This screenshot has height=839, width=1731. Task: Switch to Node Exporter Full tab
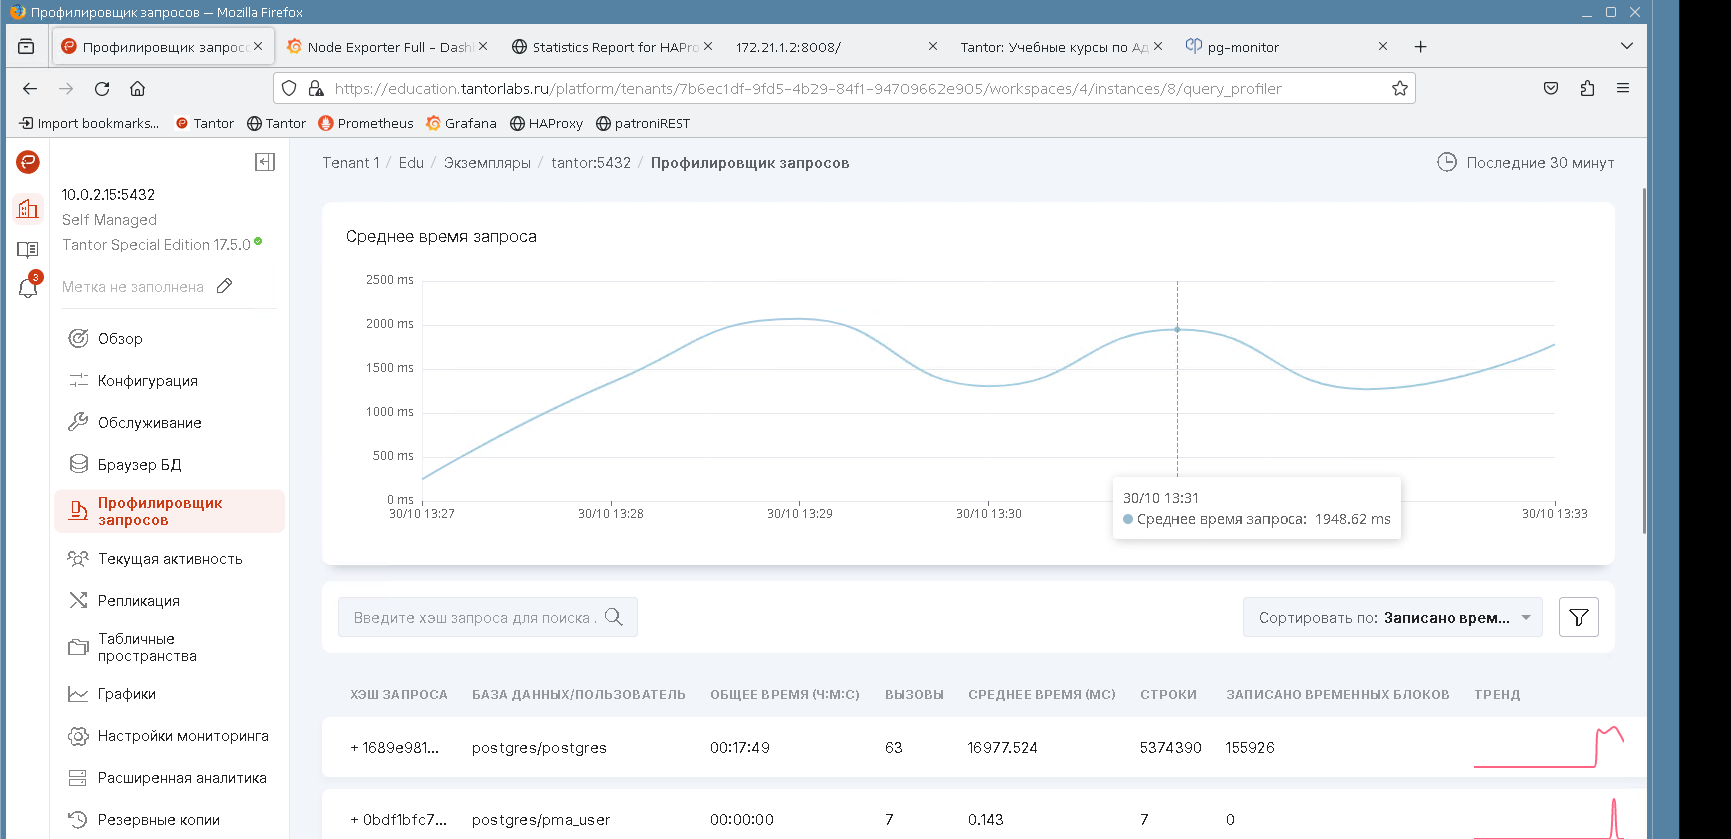pos(380,47)
